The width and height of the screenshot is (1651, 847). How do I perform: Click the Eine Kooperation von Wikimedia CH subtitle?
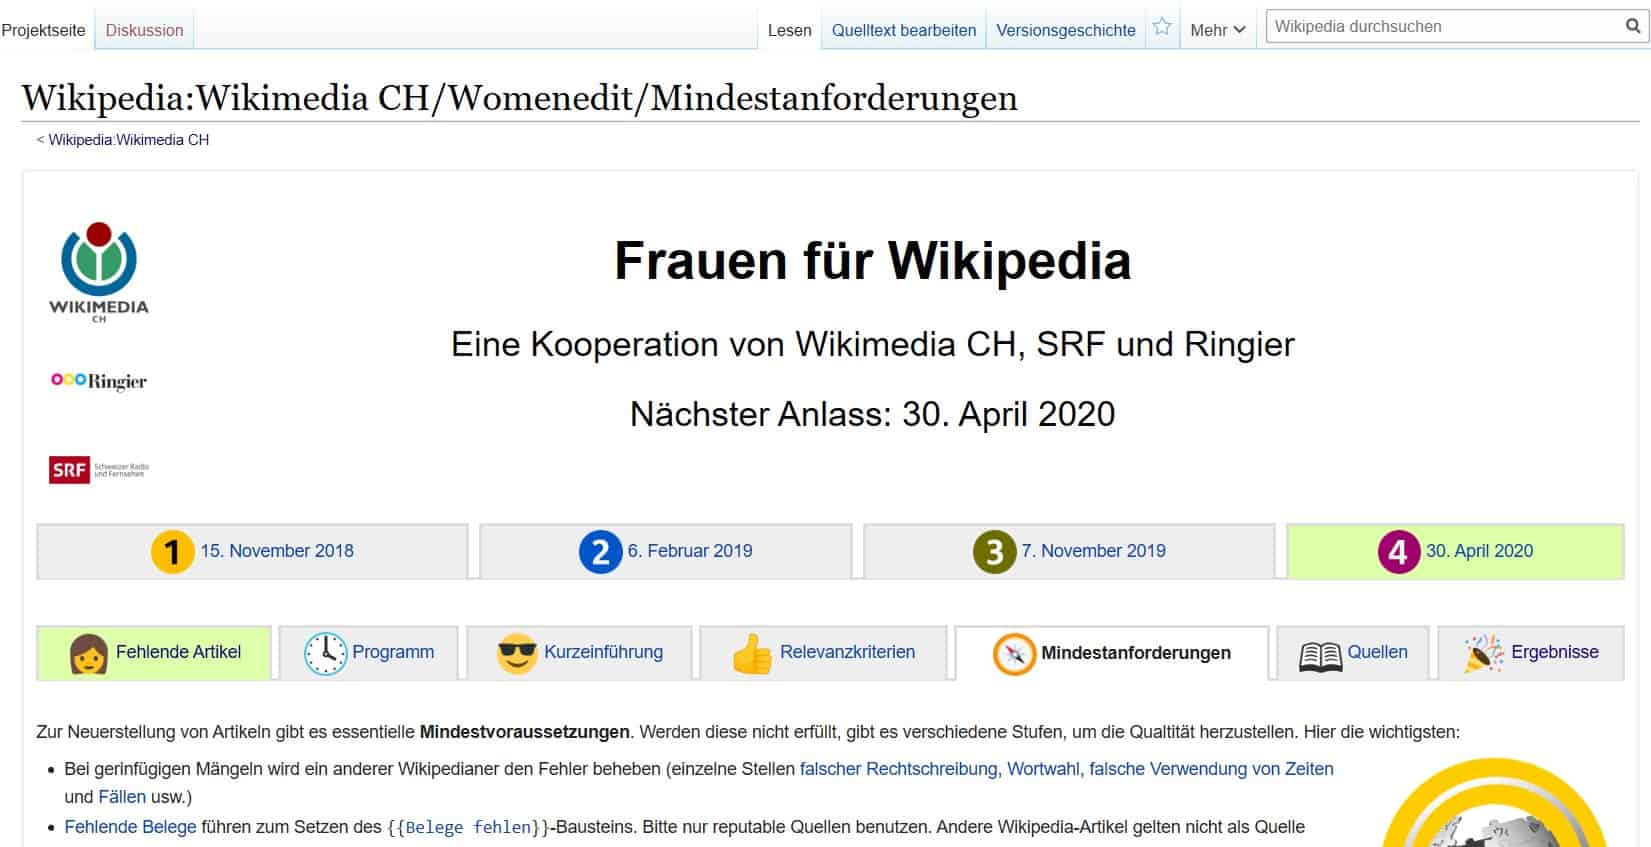(872, 344)
